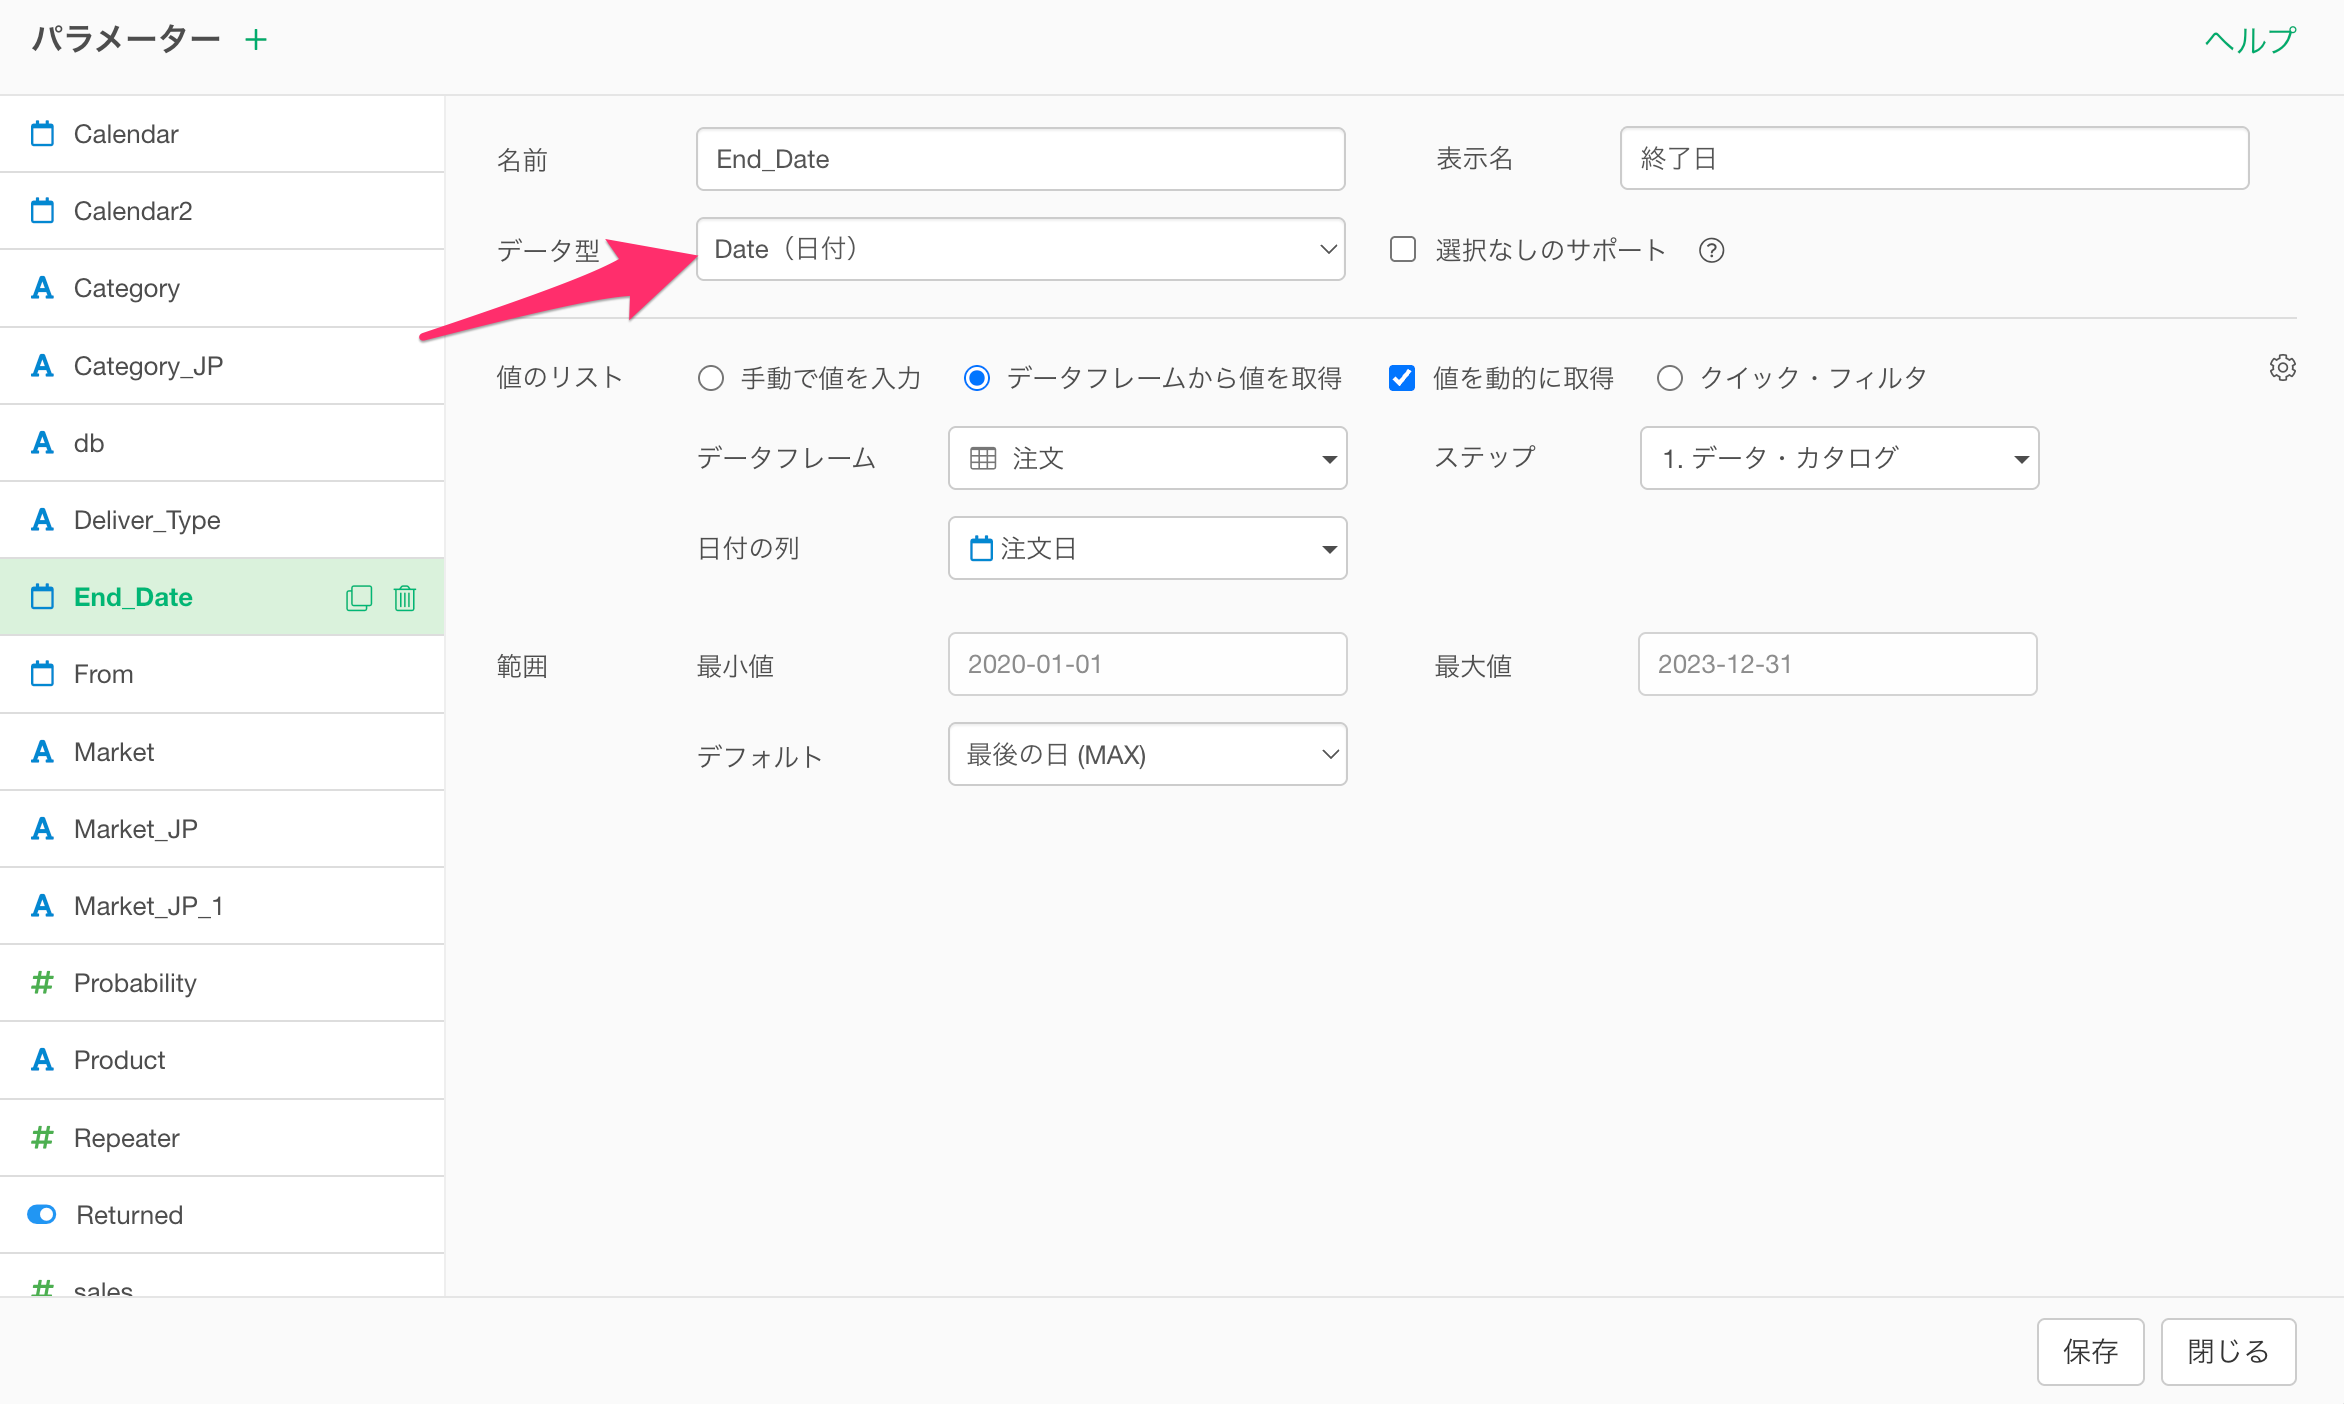Click the Market text type icon
2344x1404 pixels.
tap(42, 752)
